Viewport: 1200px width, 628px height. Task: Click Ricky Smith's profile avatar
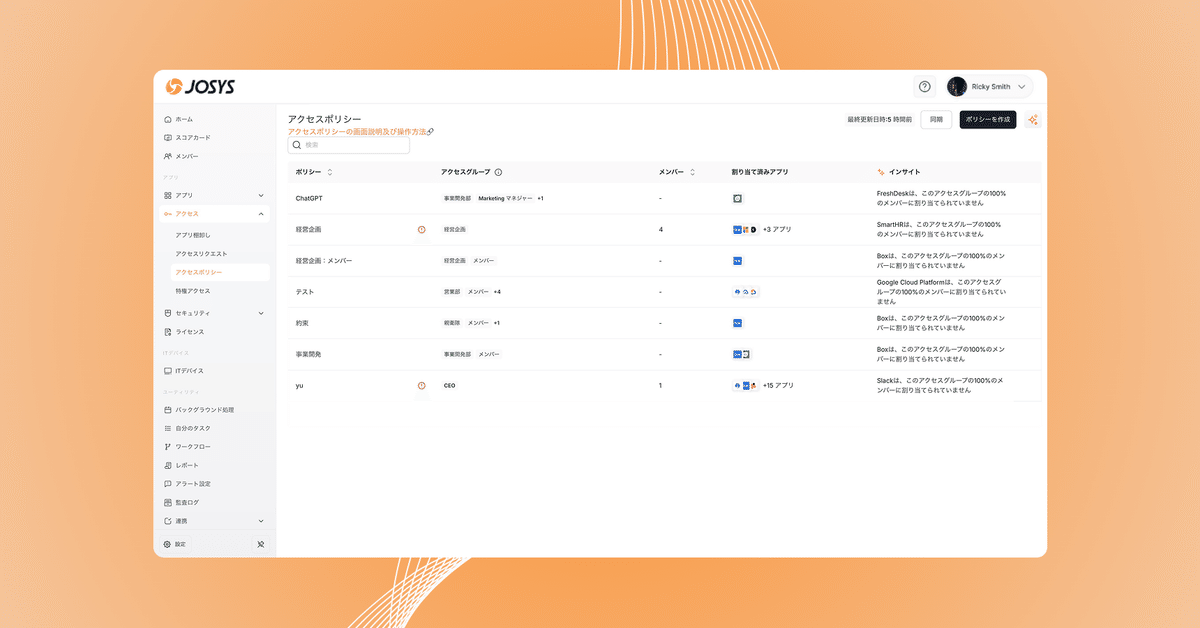click(957, 87)
